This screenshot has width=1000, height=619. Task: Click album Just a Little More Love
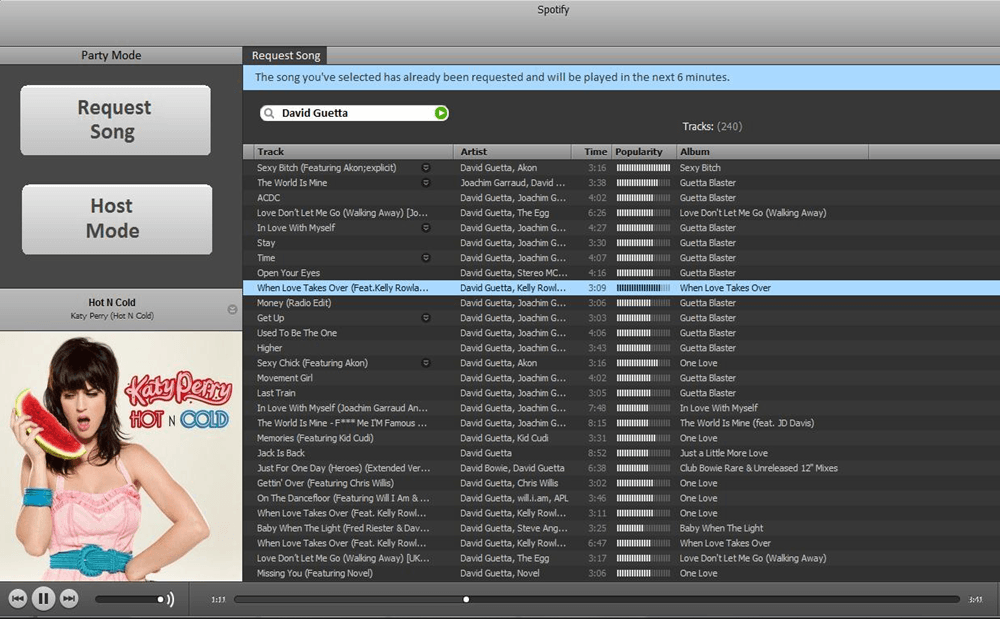pyautogui.click(x=723, y=453)
